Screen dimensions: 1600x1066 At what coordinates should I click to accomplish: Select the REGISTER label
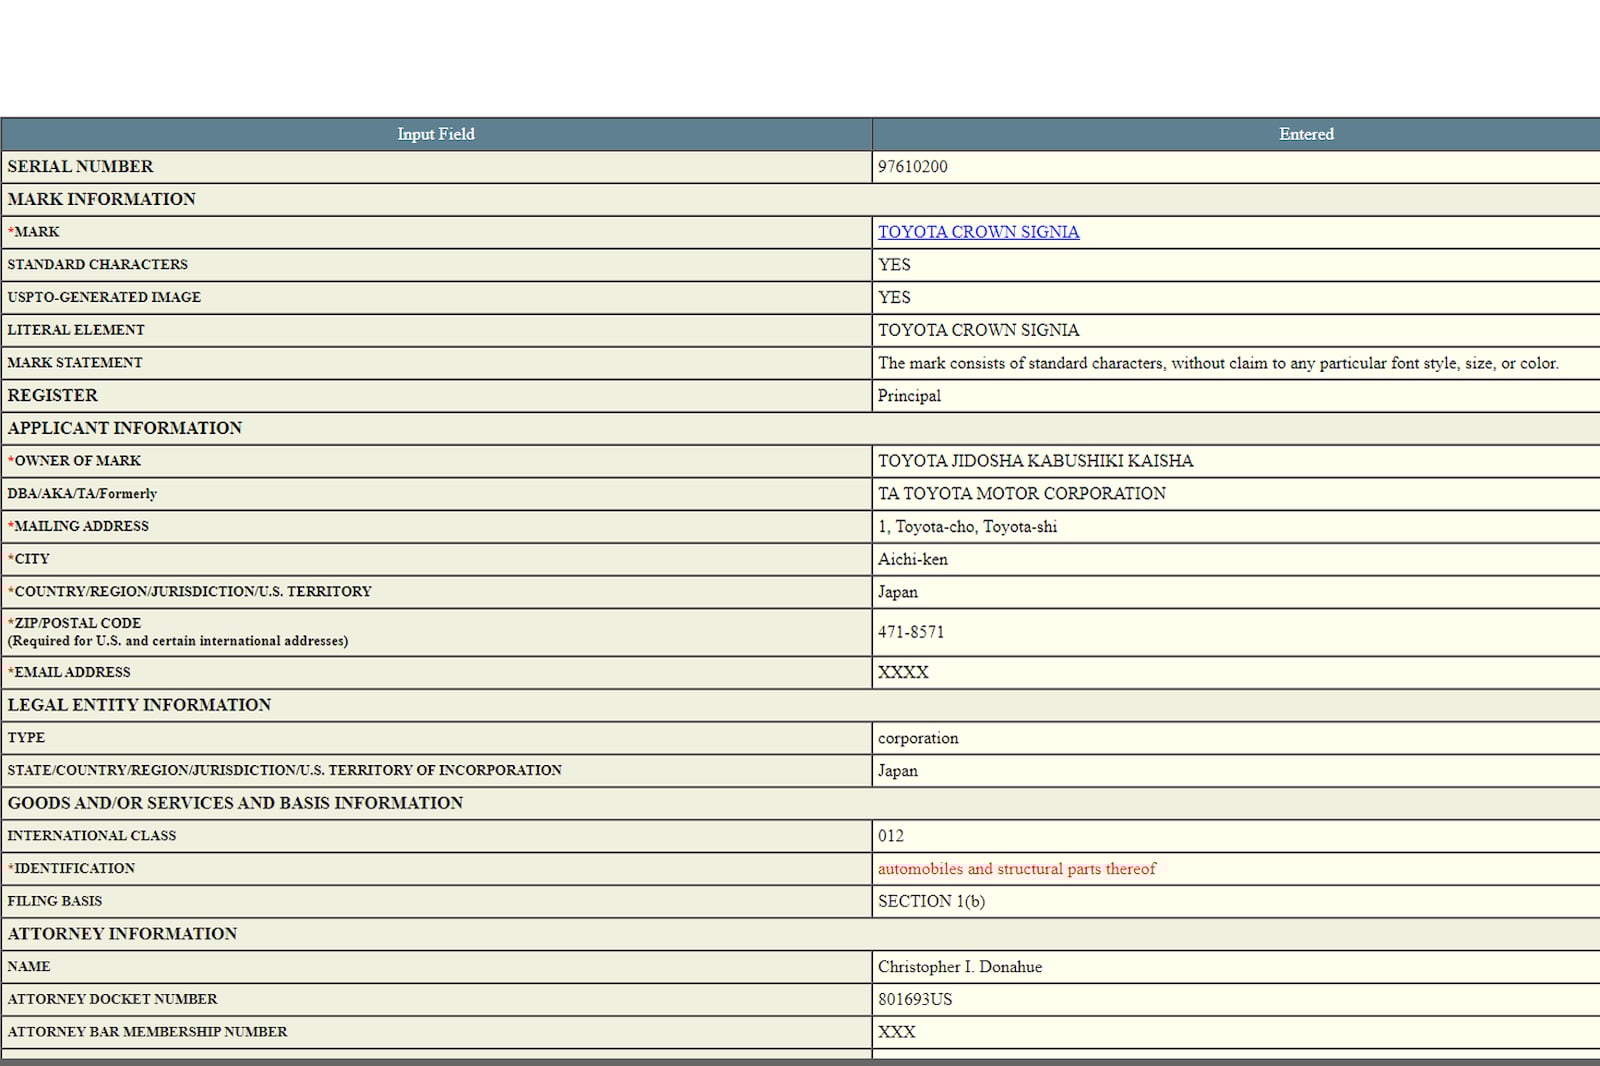point(52,395)
